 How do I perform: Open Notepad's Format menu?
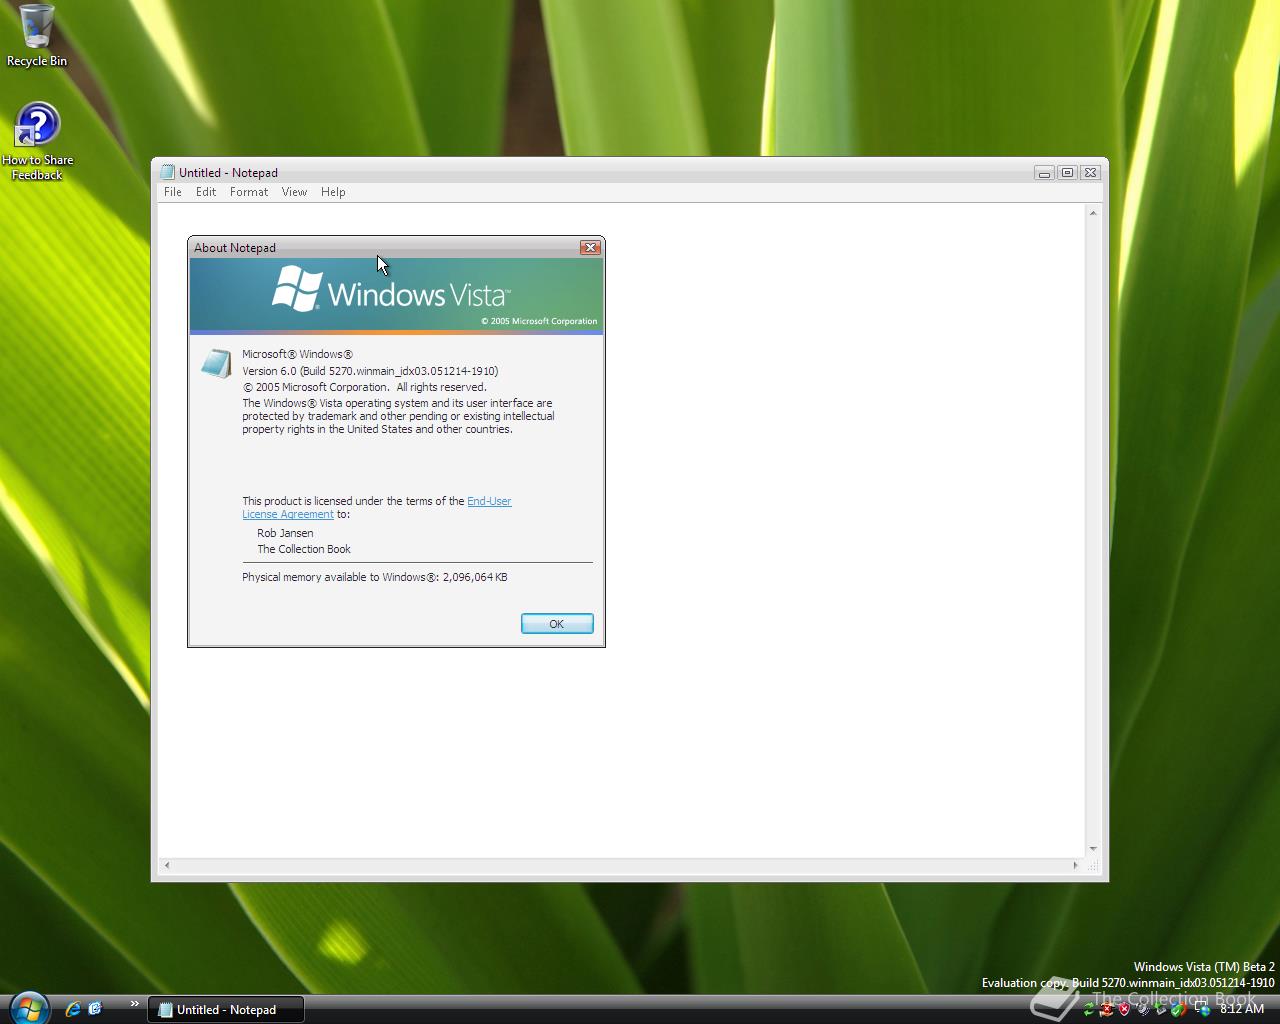[249, 192]
